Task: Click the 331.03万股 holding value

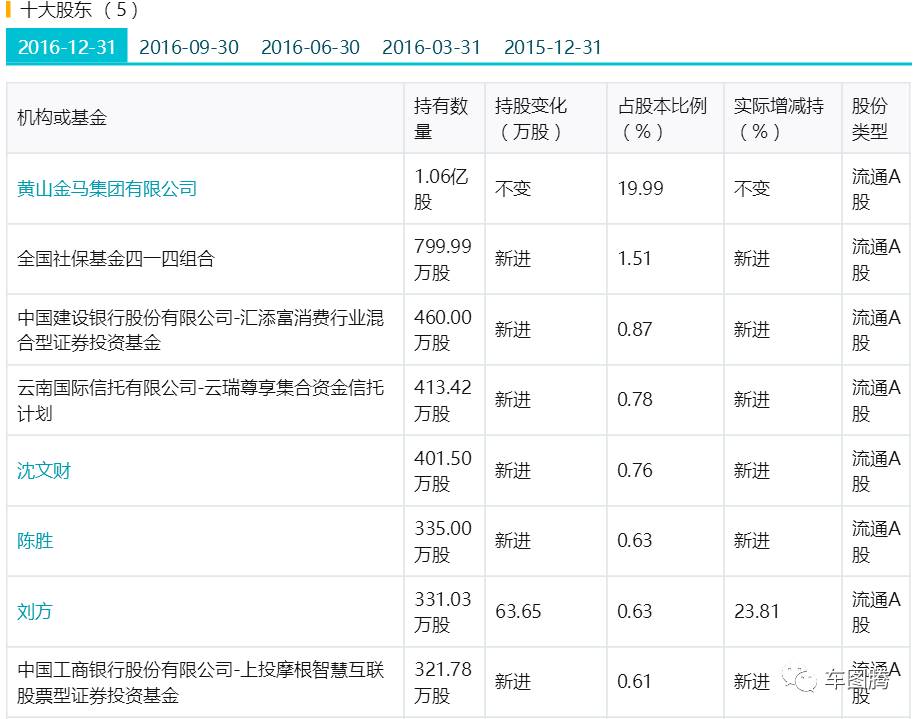Action: 443,611
